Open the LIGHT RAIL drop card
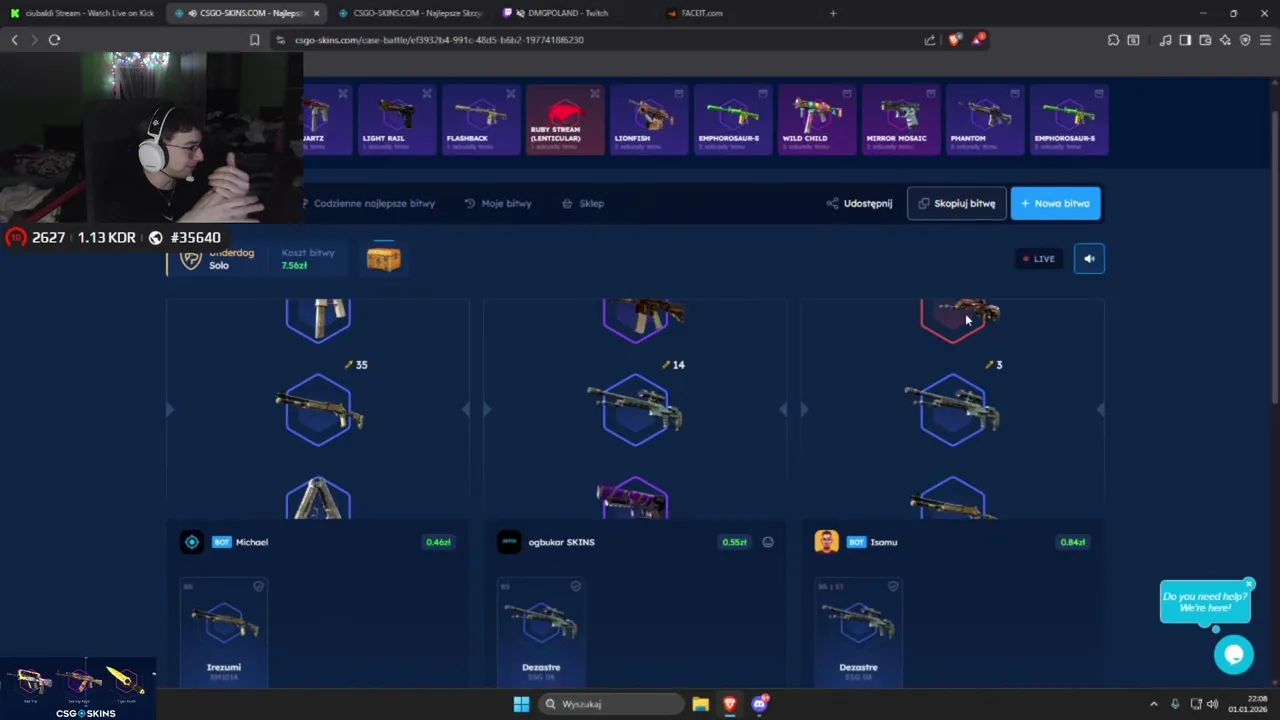This screenshot has width=1280, height=720. click(397, 119)
